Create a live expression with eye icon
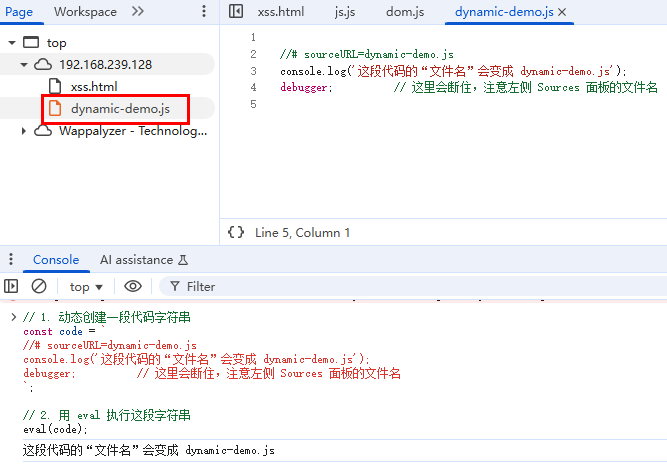Viewport: 667px width, 466px height. [x=133, y=286]
